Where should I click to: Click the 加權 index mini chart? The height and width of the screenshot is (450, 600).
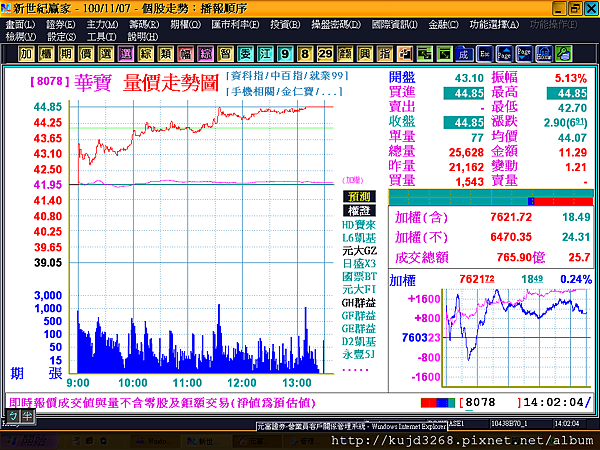click(517, 338)
